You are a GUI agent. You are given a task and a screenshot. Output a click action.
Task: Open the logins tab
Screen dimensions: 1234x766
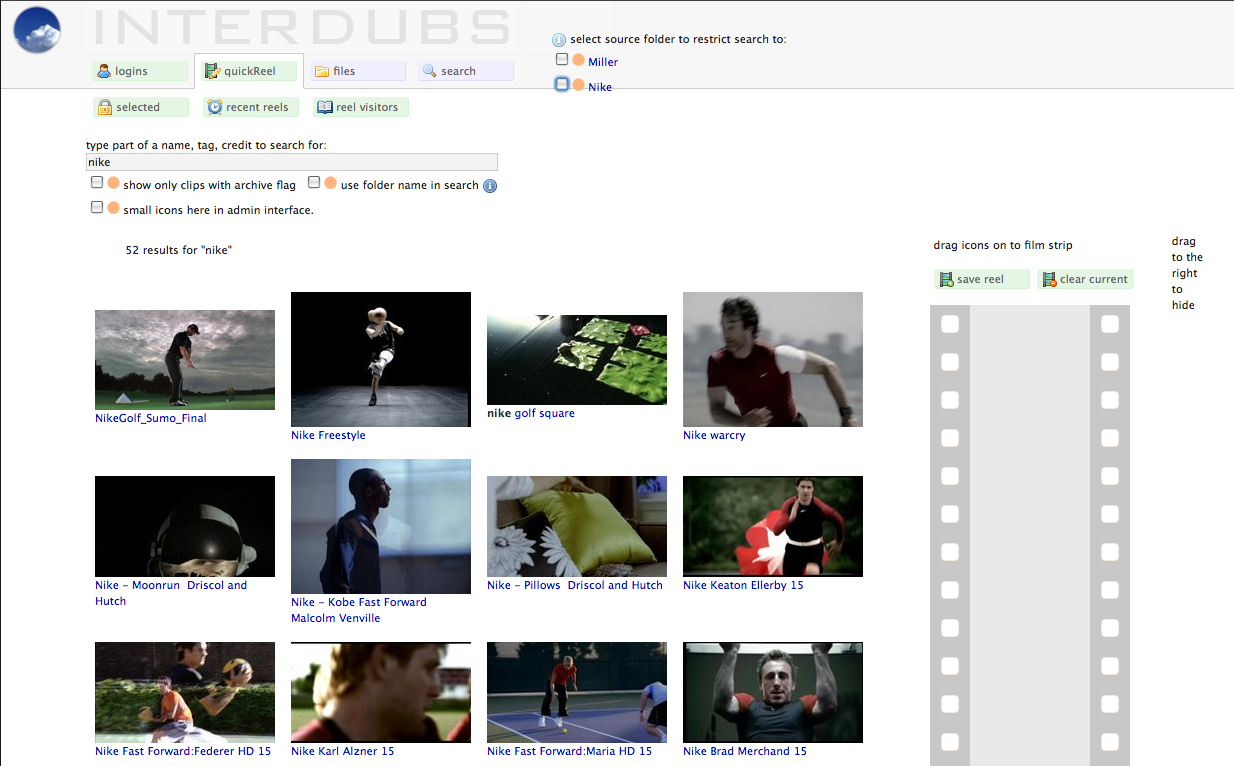(x=140, y=71)
